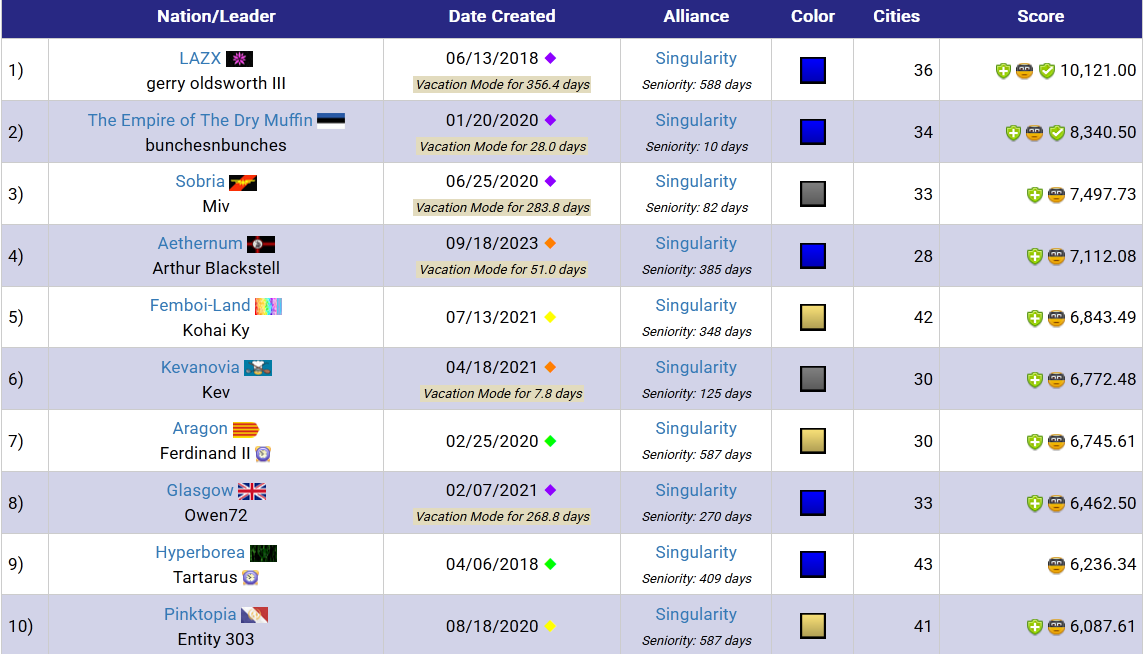The image size is (1146, 654).
Task: Click the green checkmark shield in LAZX row
Action: point(1047,71)
